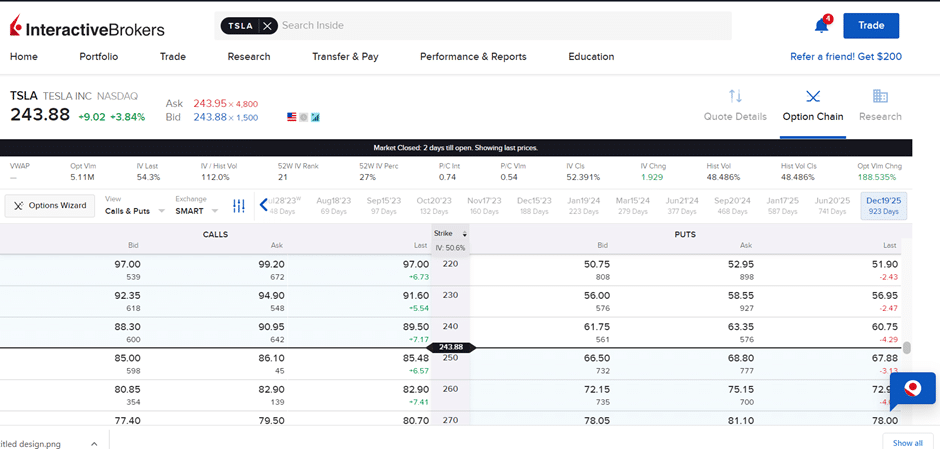Screen dimensions: 940x449
Task: Open the chat assistant bubble
Action: [912, 388]
